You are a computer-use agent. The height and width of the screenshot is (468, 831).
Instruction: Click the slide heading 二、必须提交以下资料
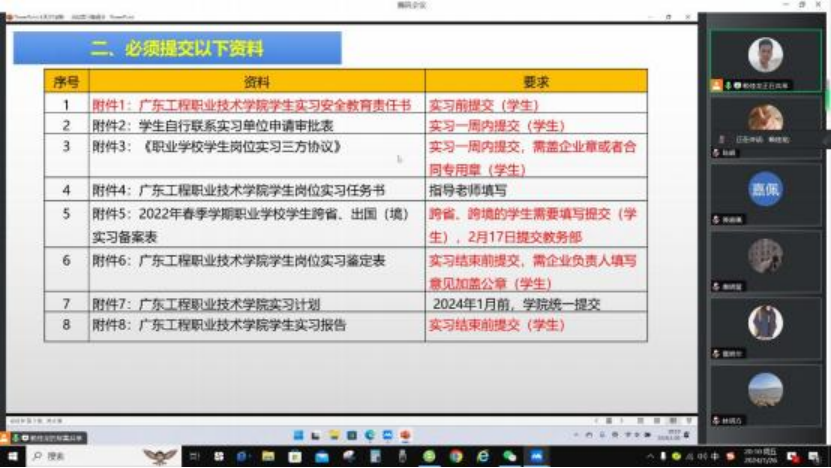click(x=177, y=48)
